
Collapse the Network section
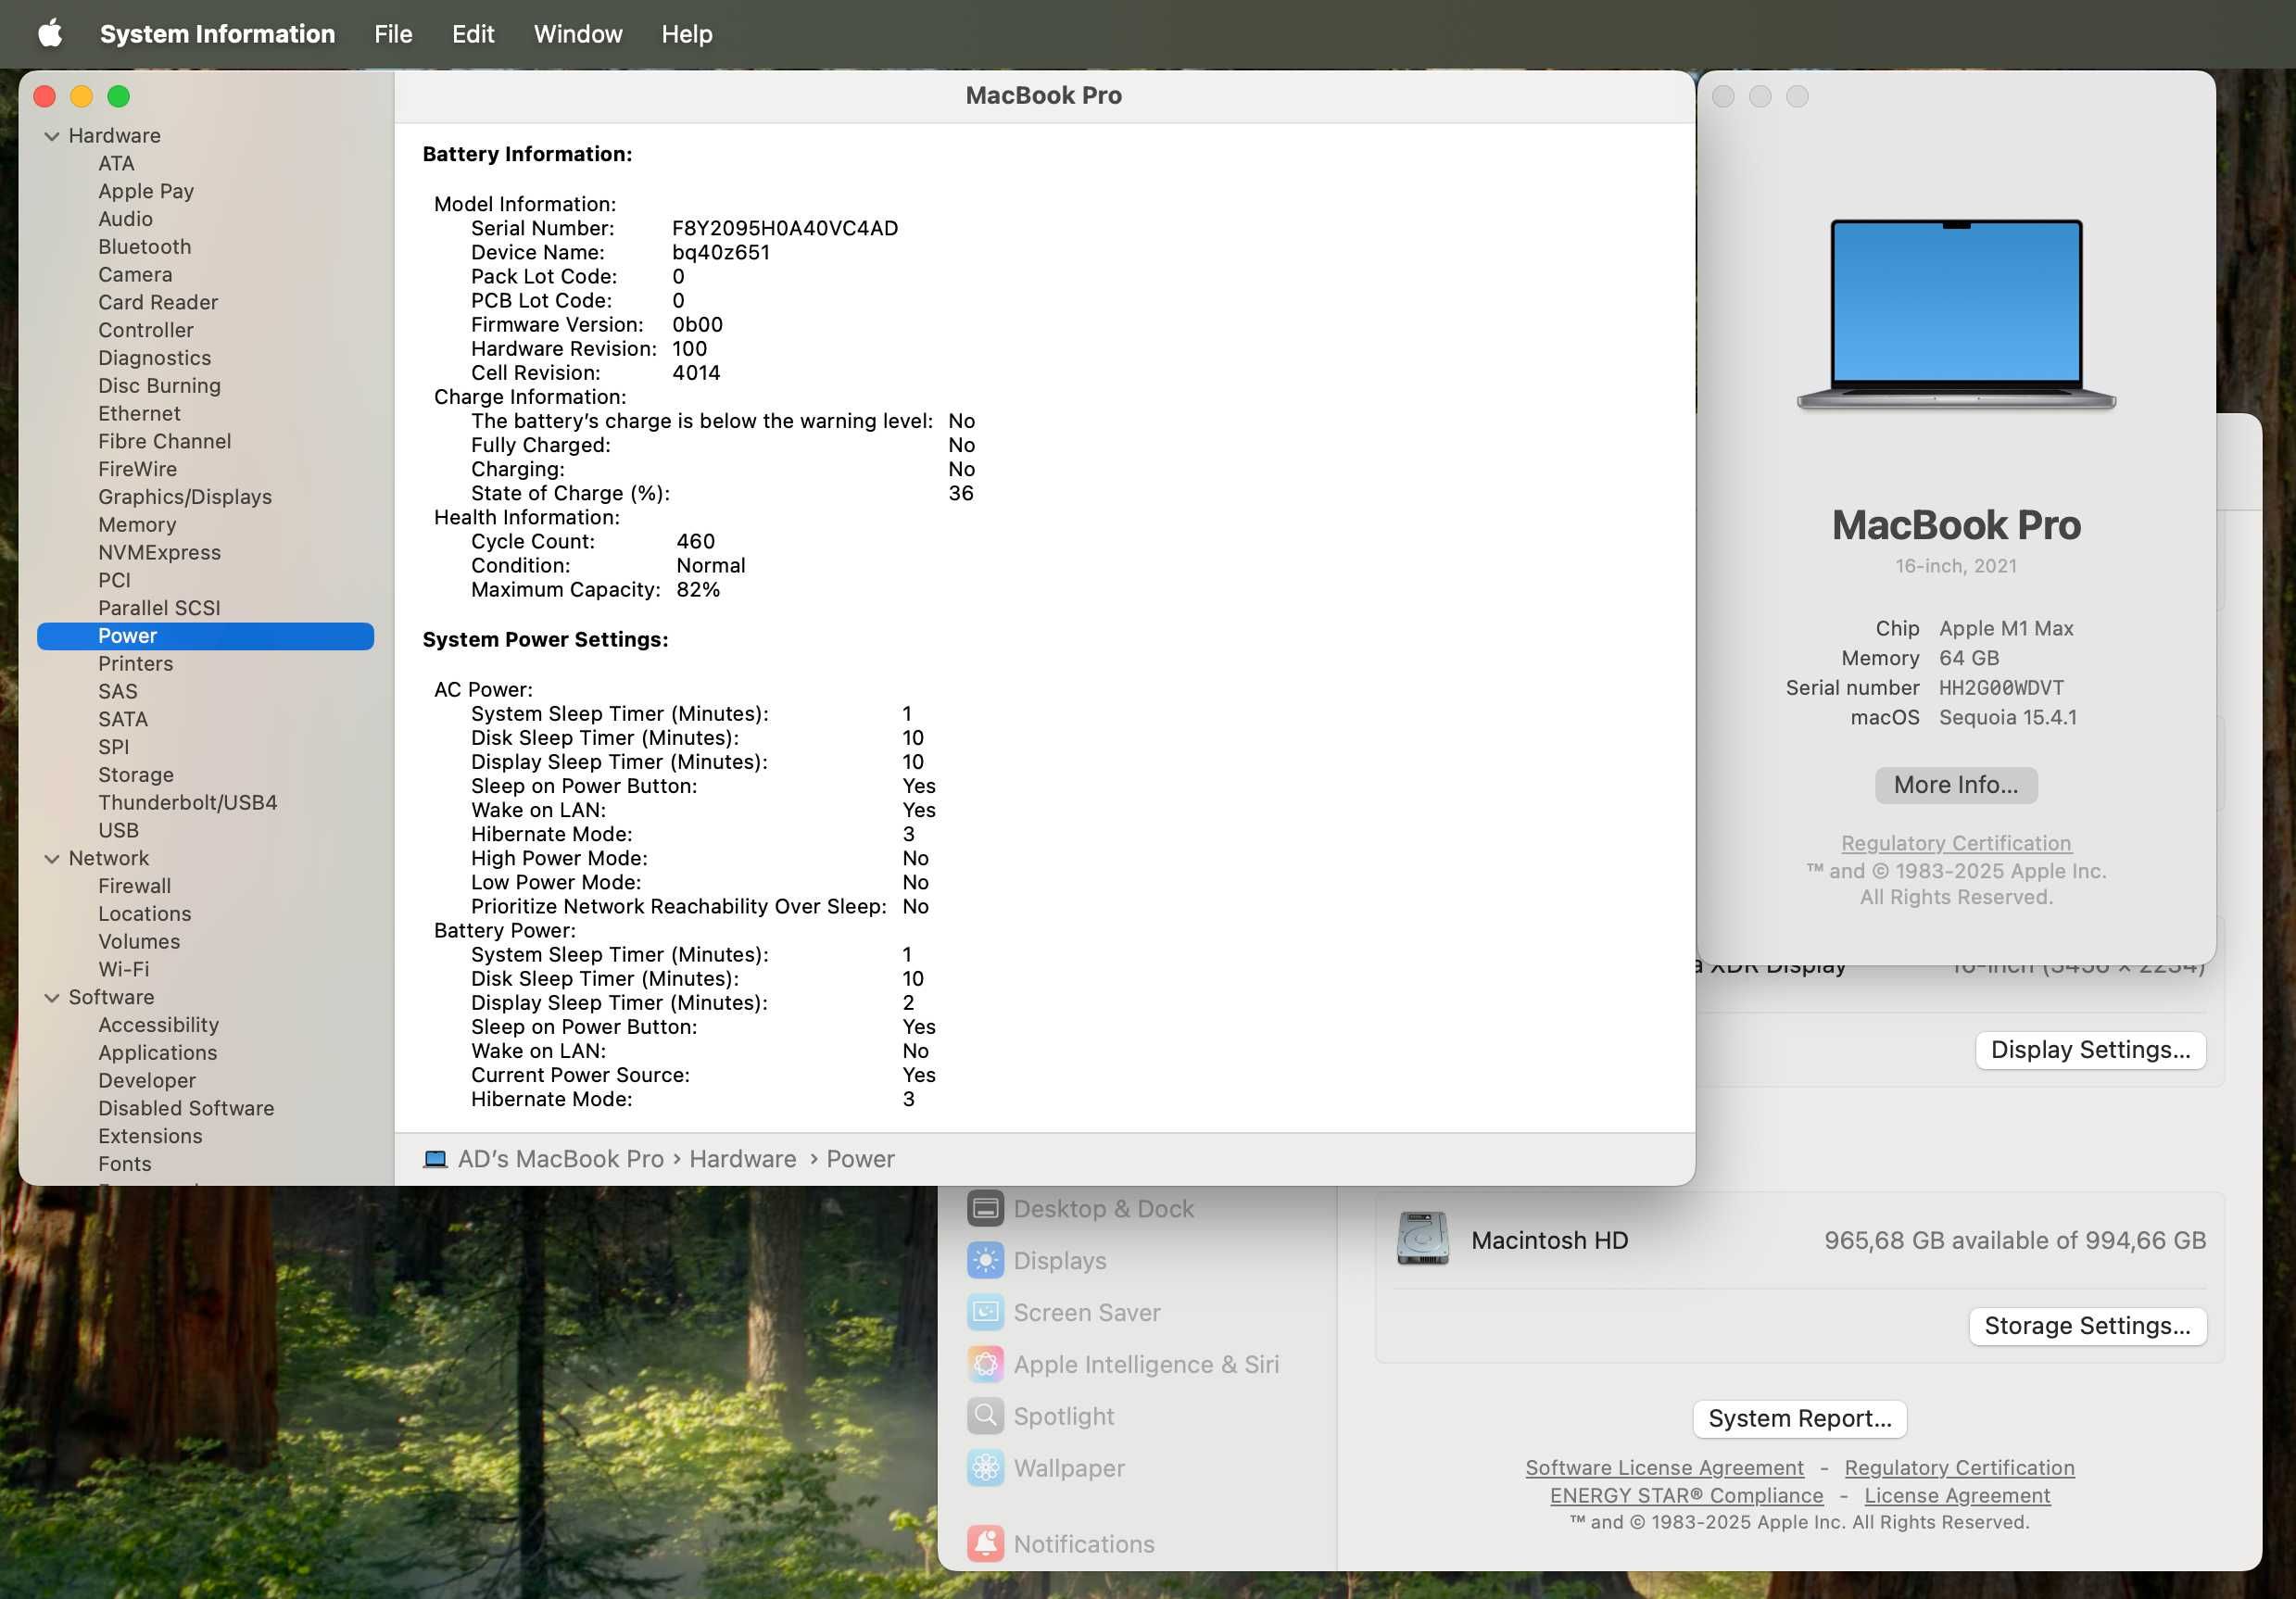point(52,859)
